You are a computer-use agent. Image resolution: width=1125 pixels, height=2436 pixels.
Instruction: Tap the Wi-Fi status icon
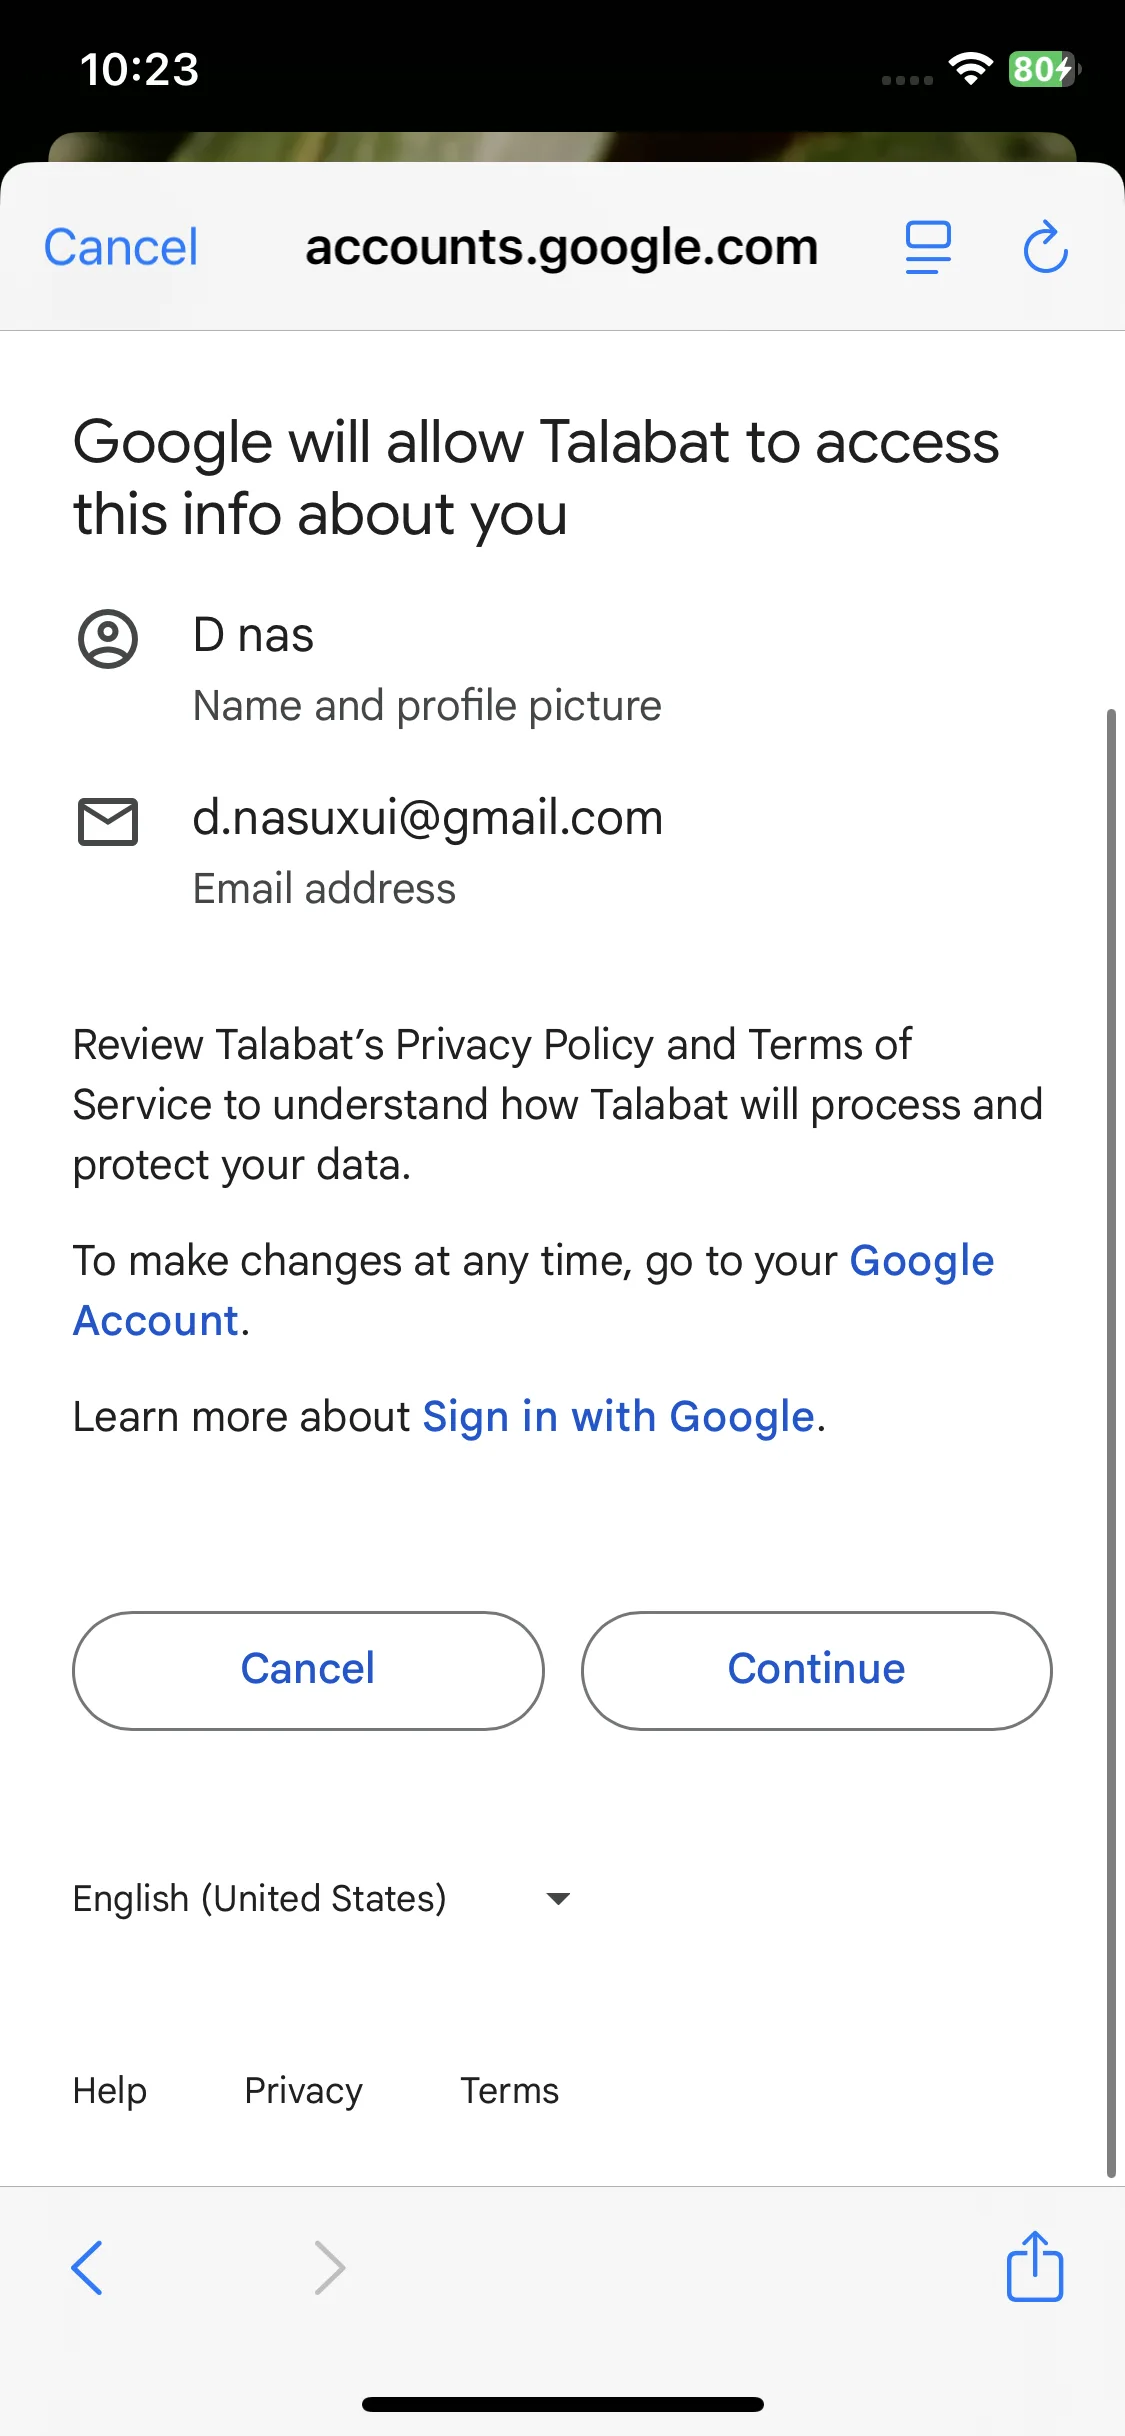[970, 68]
